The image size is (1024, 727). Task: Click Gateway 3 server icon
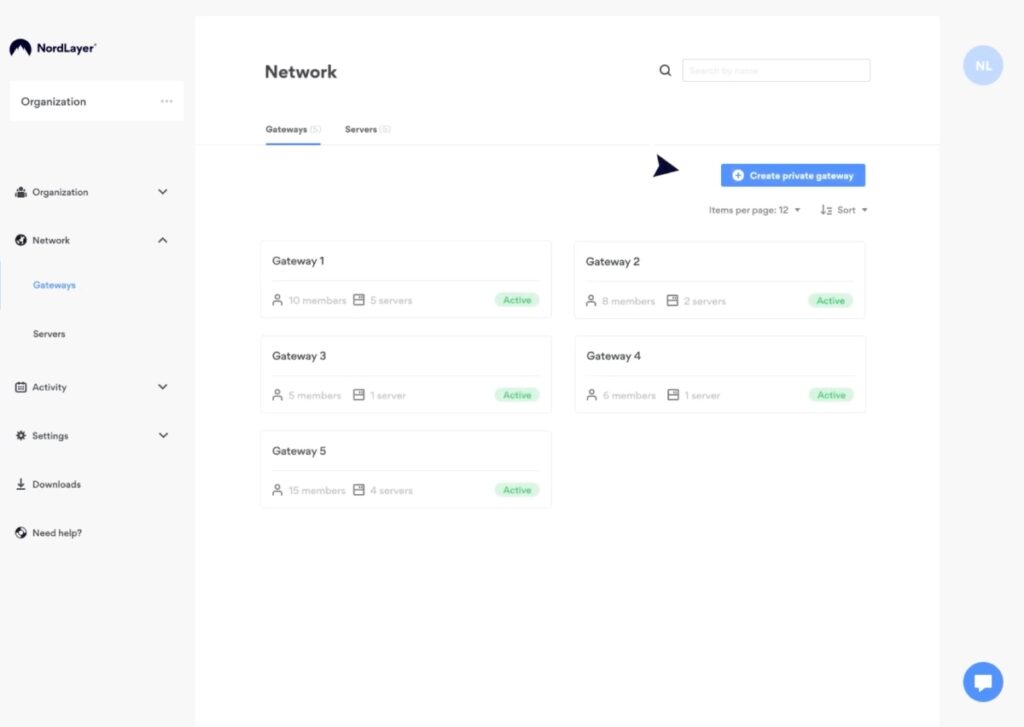[359, 395]
